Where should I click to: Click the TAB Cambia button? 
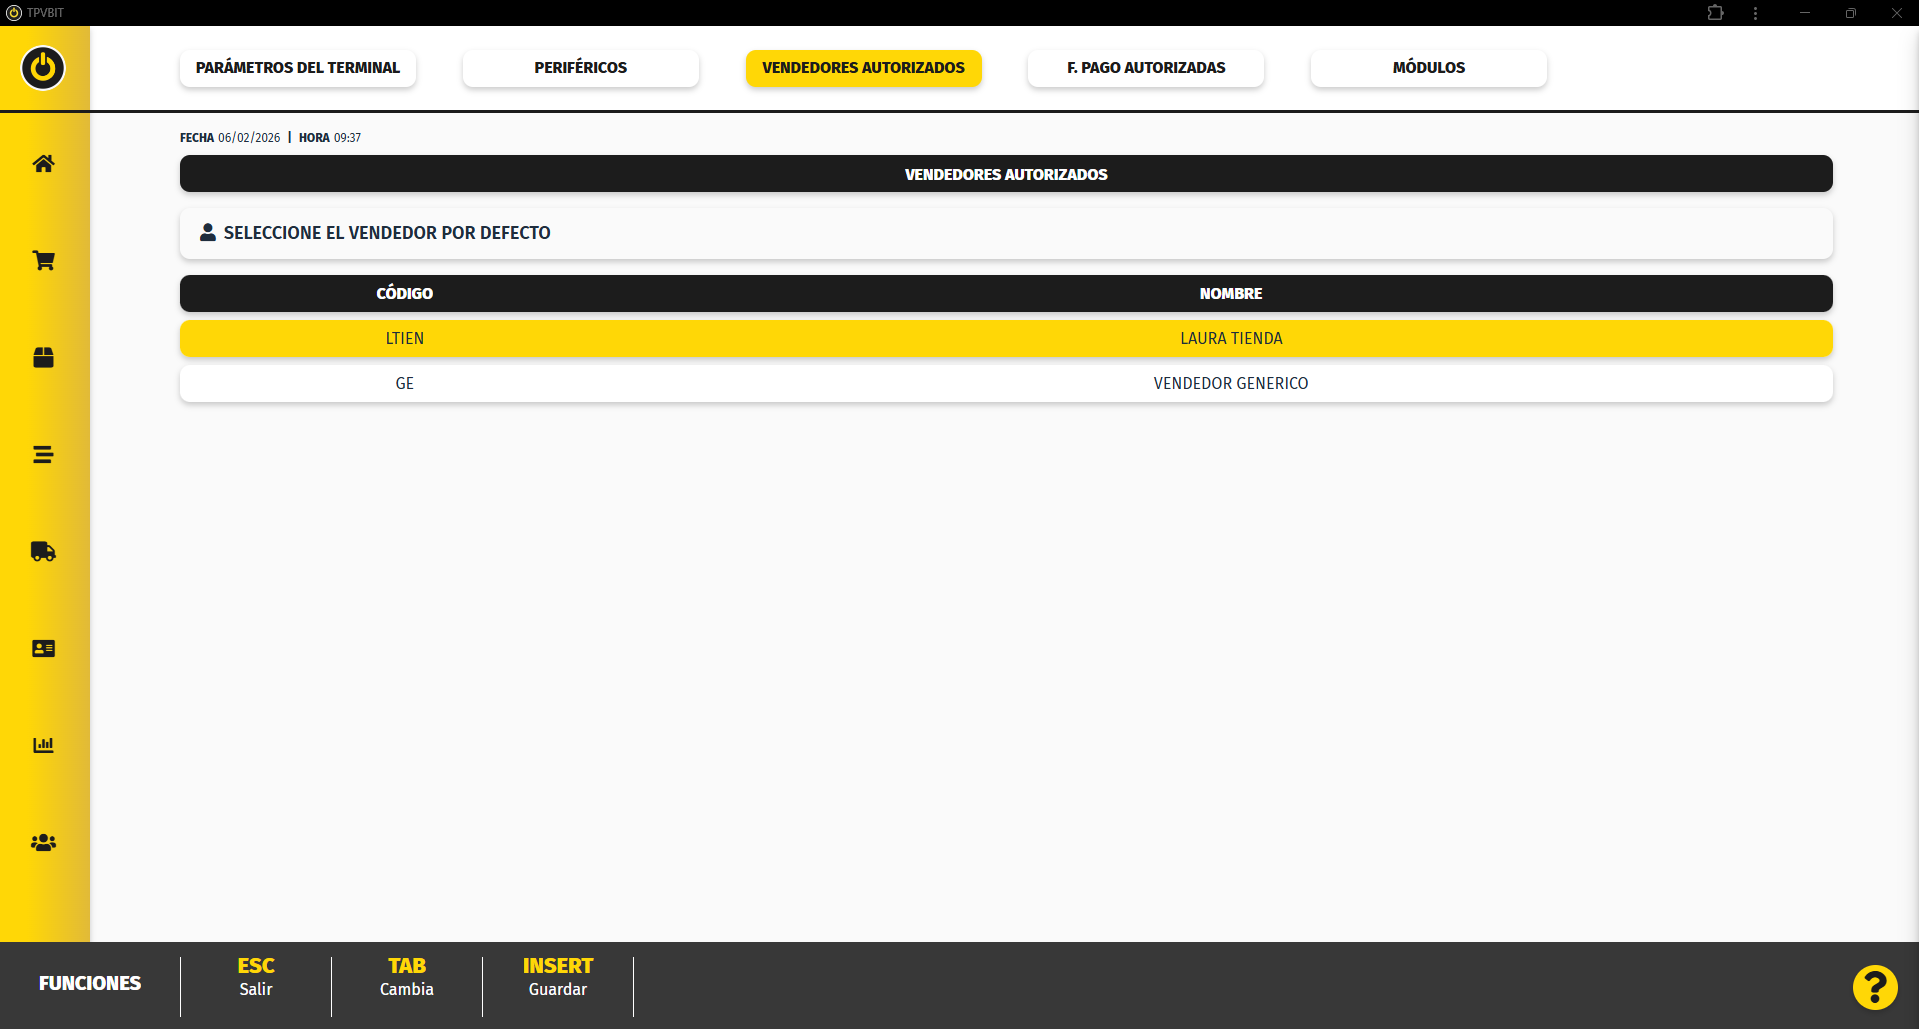(406, 977)
